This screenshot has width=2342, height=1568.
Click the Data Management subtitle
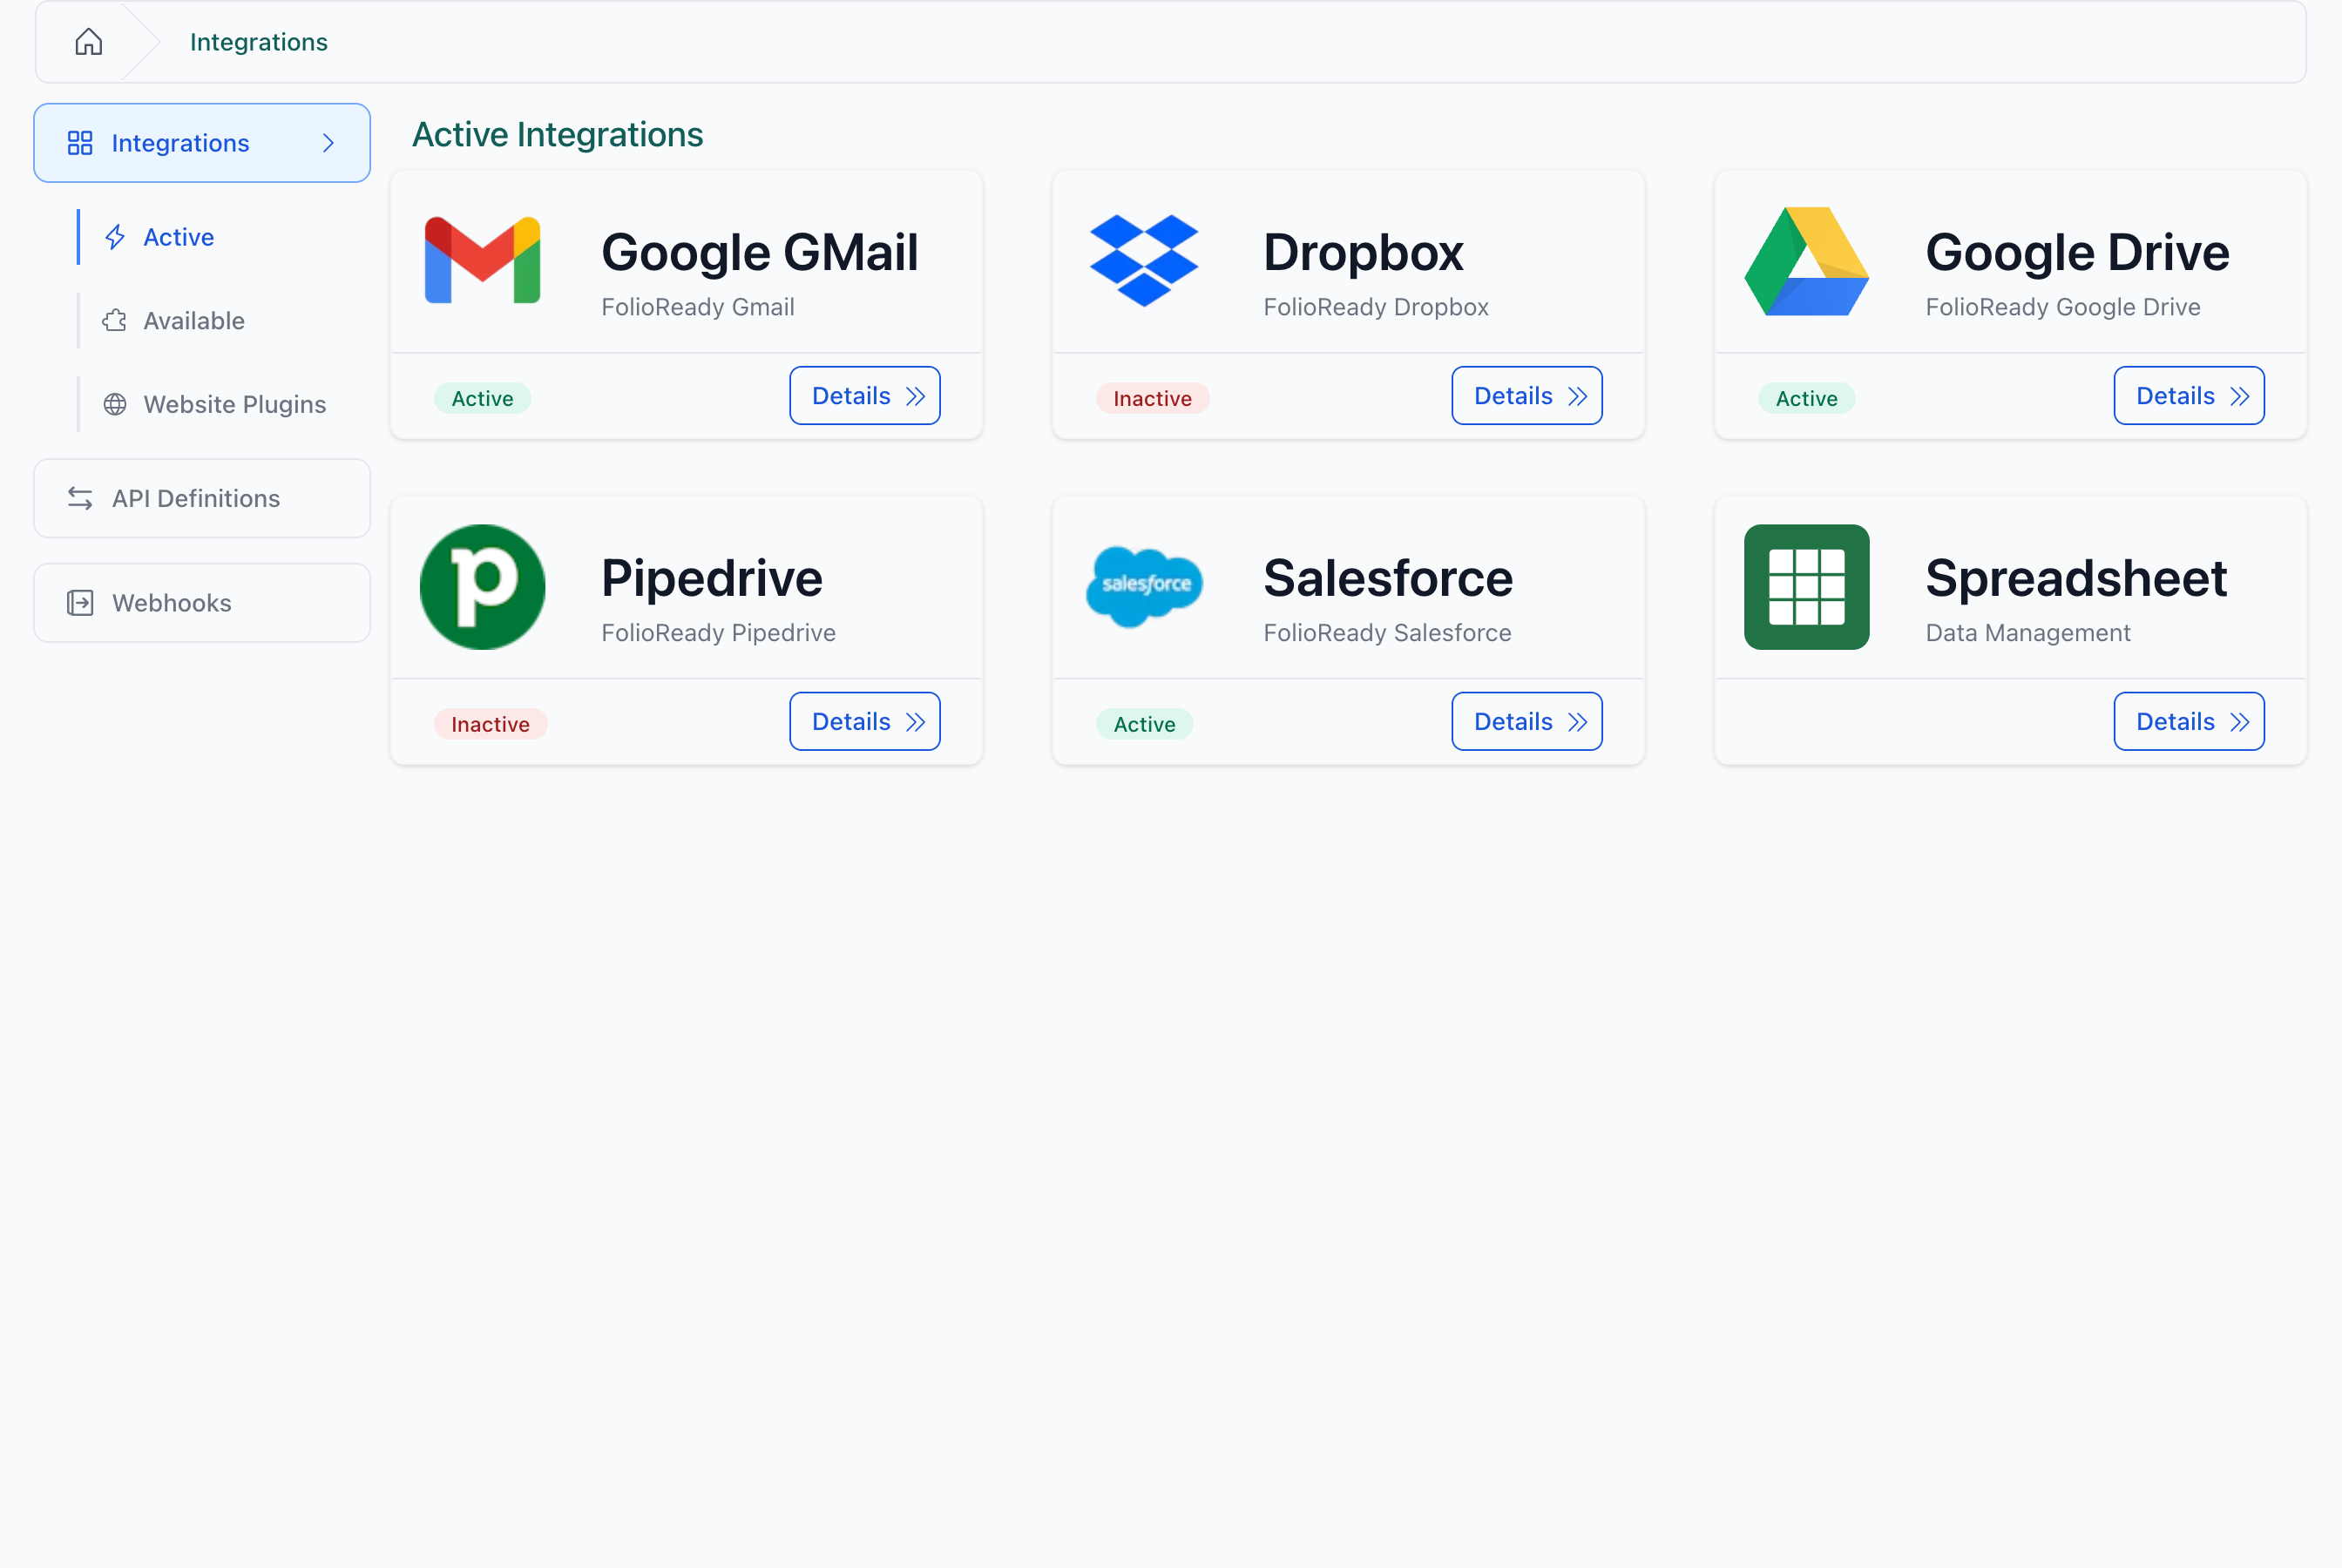pyautogui.click(x=2028, y=633)
